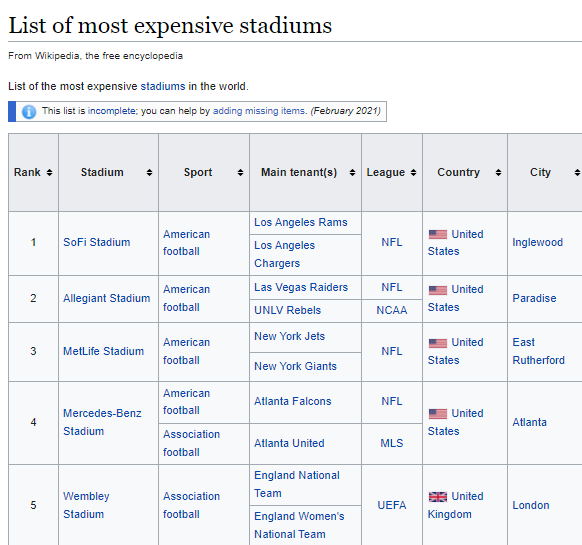The width and height of the screenshot is (582, 545).
Task: Open the NCAA league link
Action: pyautogui.click(x=392, y=310)
